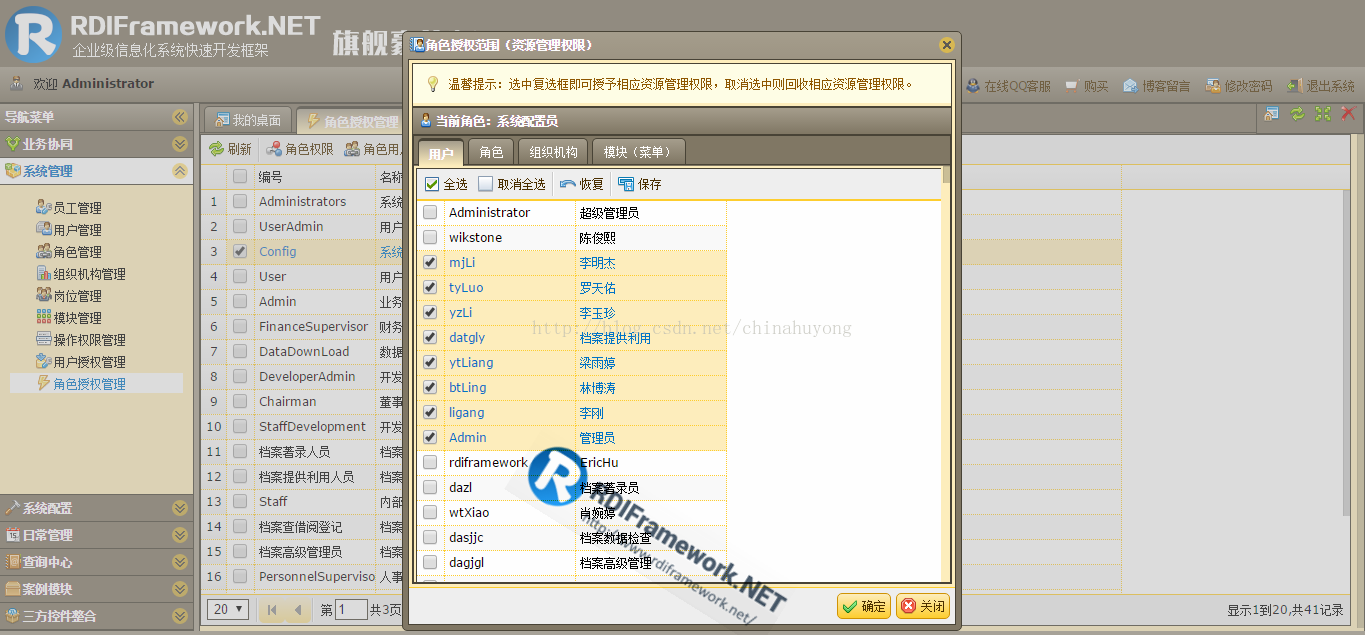Check the Administrator user checkbox
The width and height of the screenshot is (1365, 635).
[x=430, y=212]
